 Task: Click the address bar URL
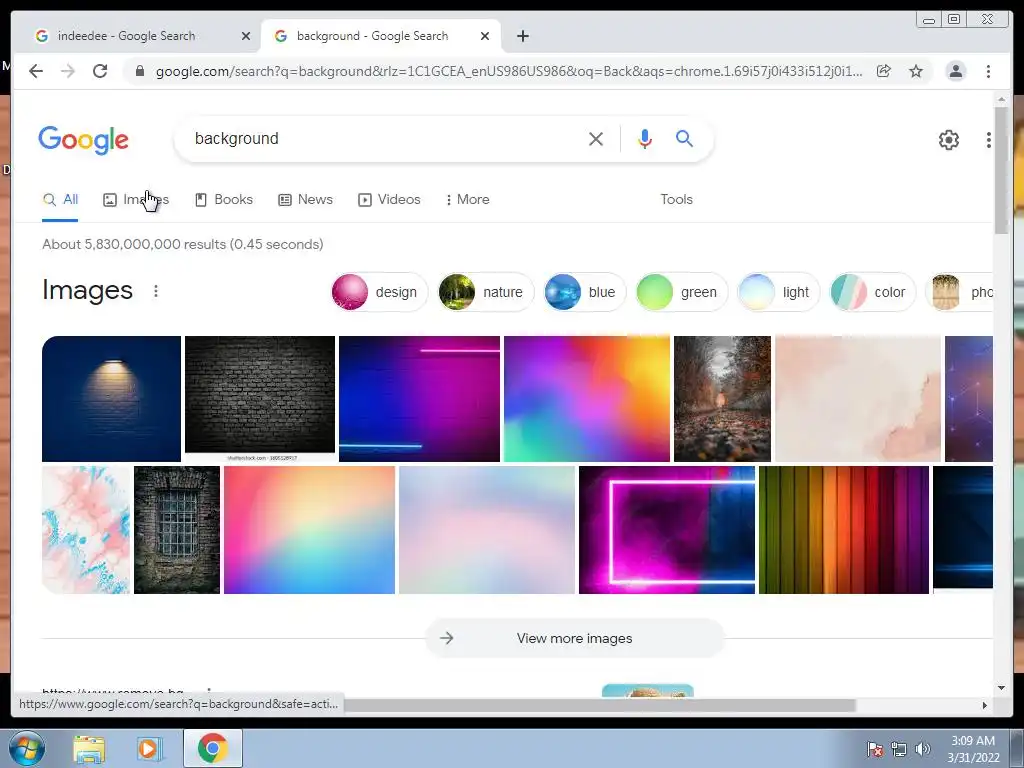coord(509,71)
